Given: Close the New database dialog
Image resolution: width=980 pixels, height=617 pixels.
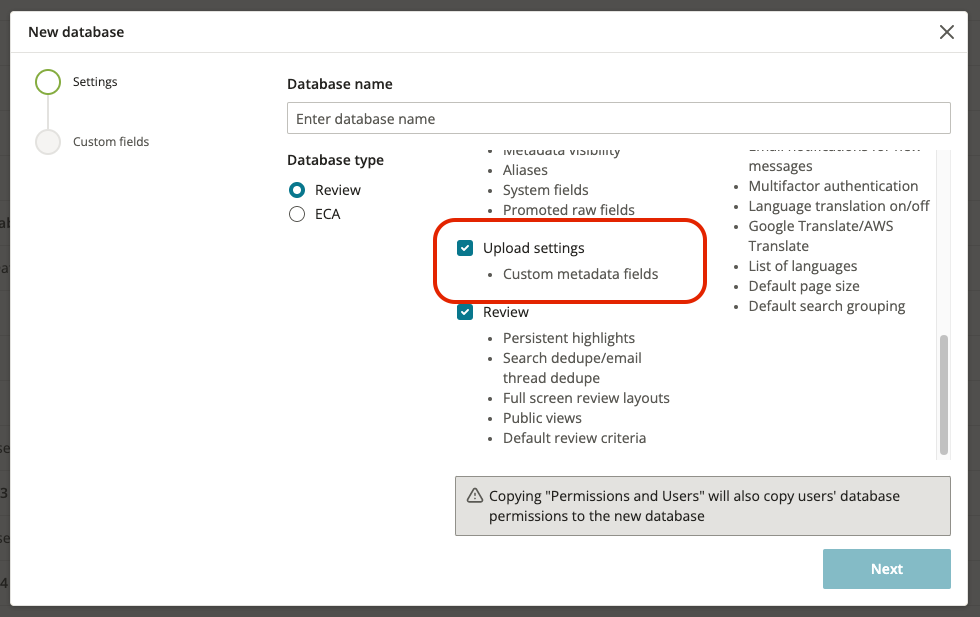Looking at the screenshot, I should point(946,32).
